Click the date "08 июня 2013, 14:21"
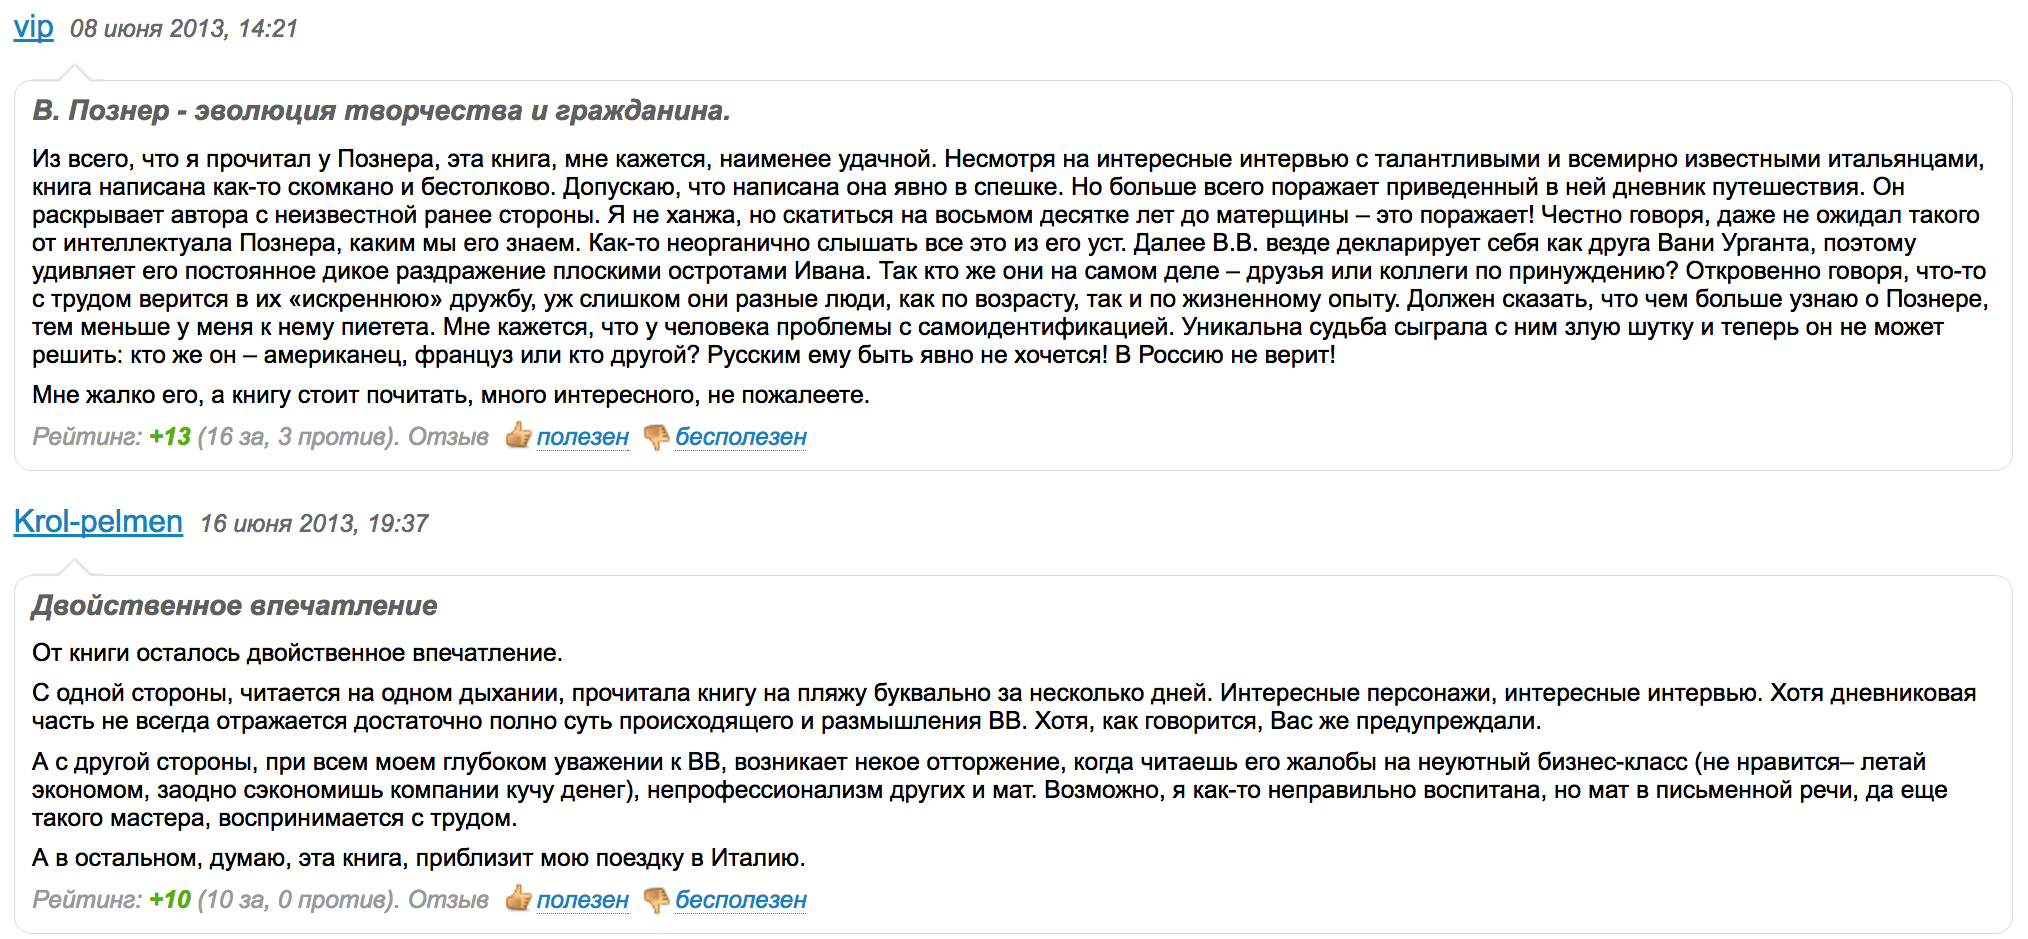 184,28
